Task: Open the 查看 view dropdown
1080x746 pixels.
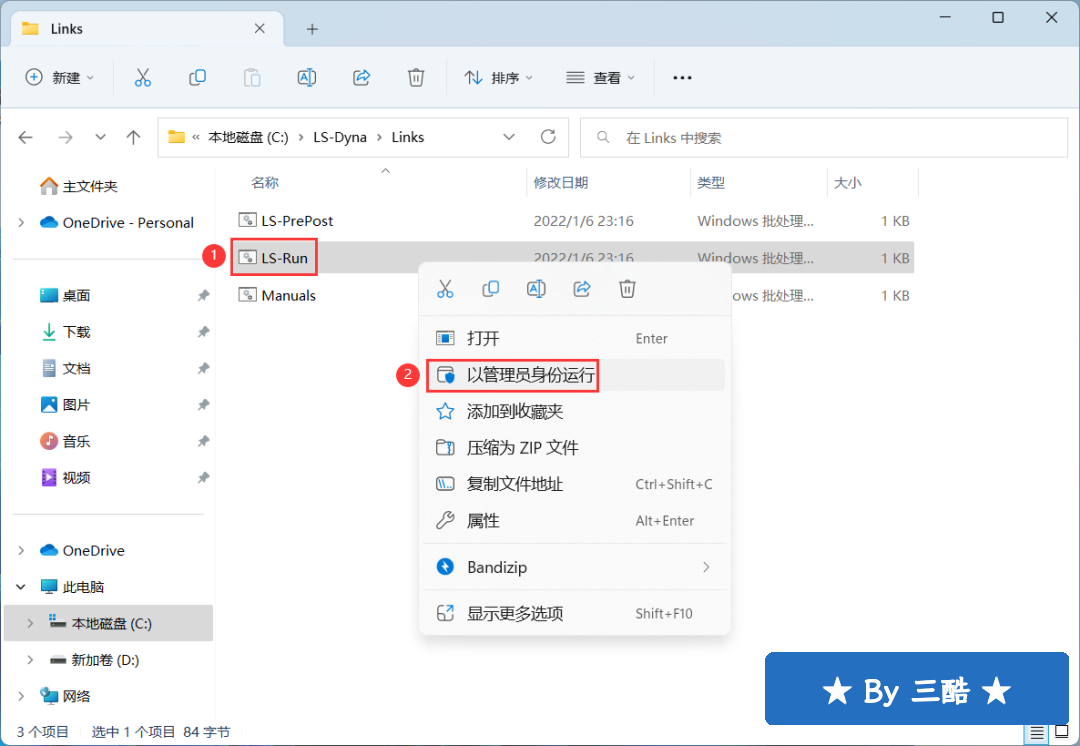Action: pyautogui.click(x=600, y=78)
